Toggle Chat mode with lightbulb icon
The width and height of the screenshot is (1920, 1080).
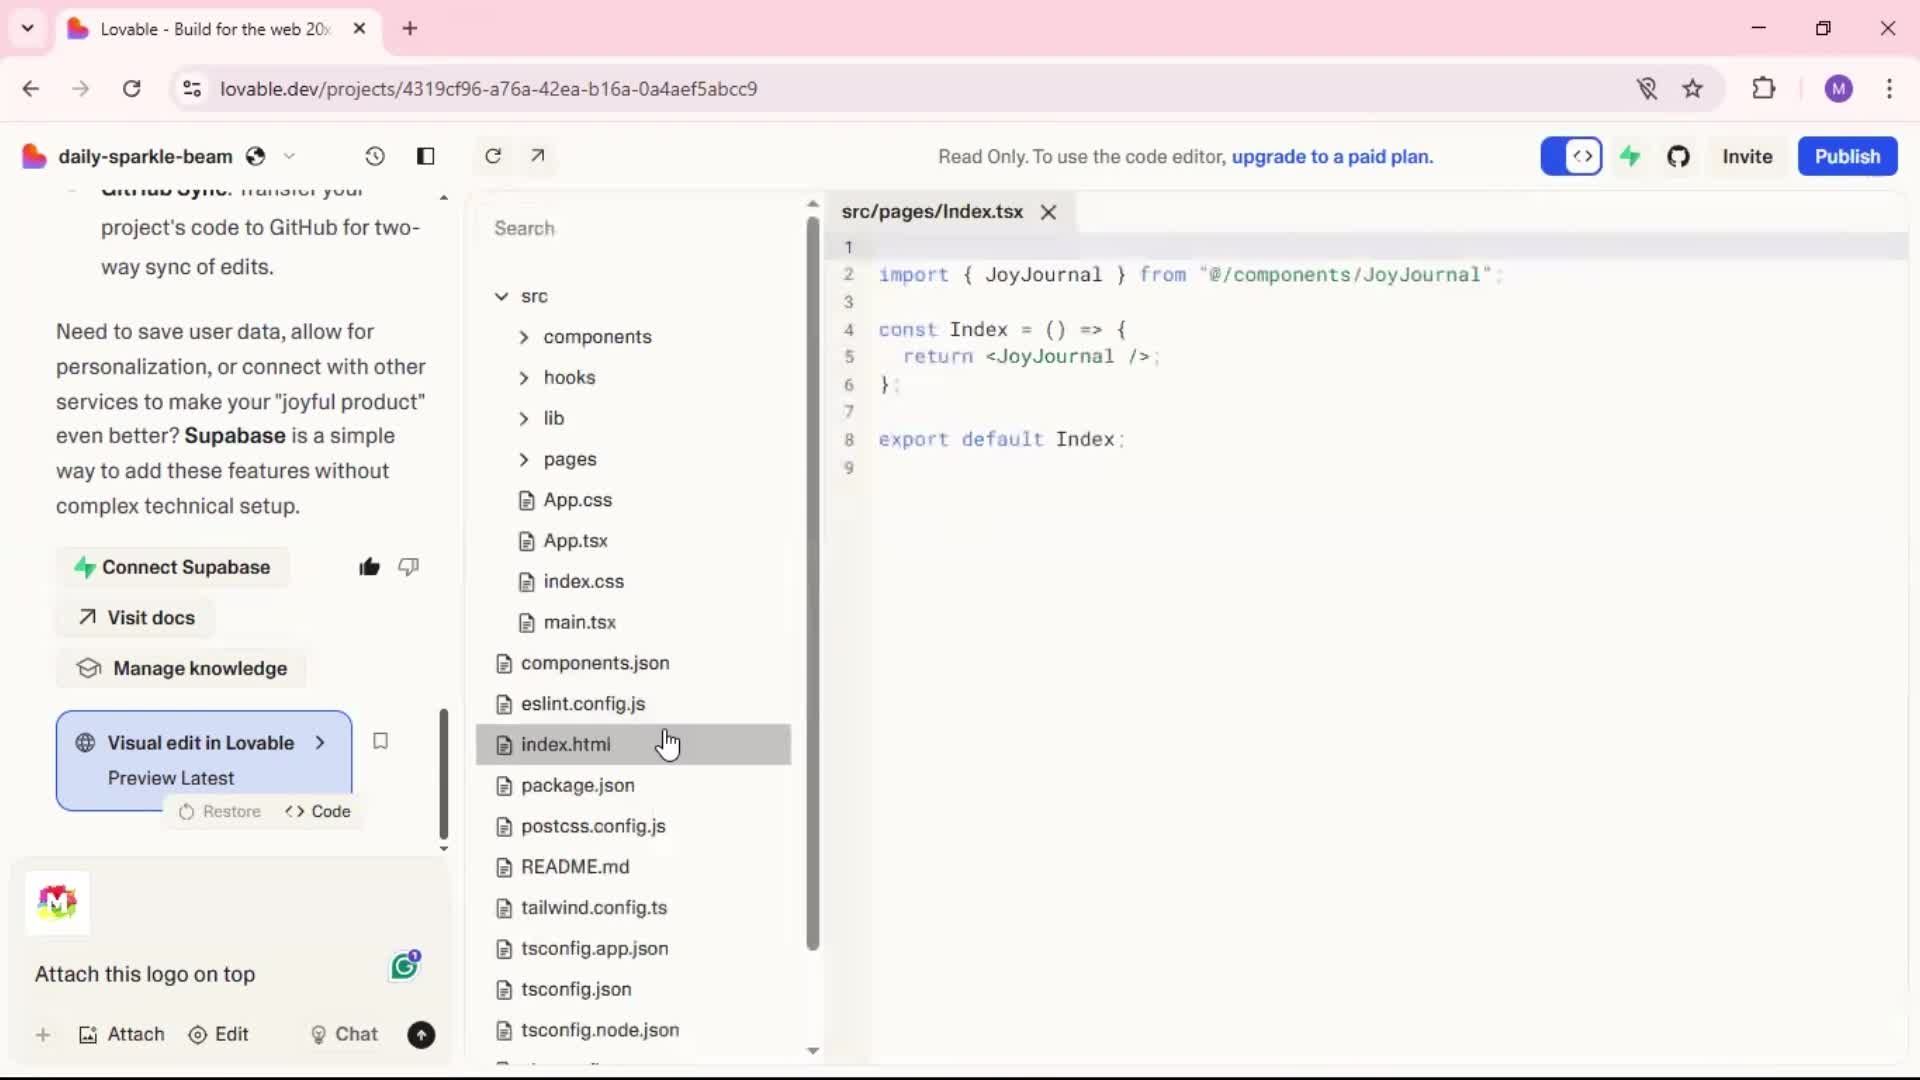click(344, 1035)
